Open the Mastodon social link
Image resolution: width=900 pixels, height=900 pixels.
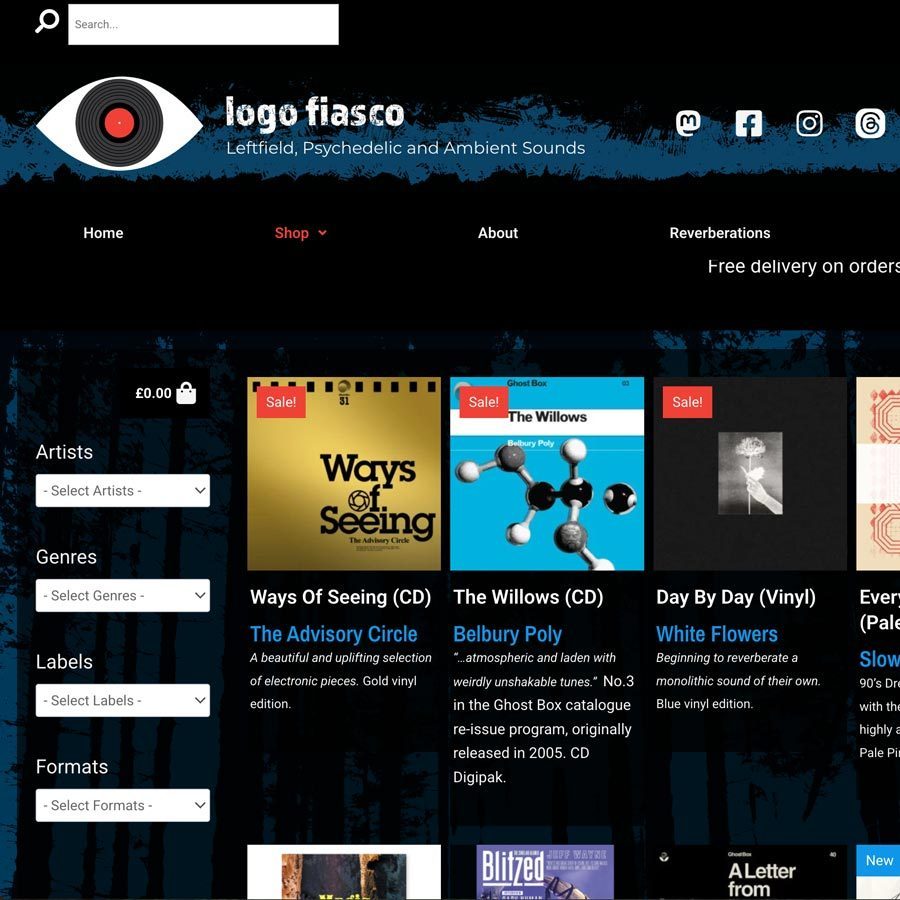pyautogui.click(x=688, y=123)
